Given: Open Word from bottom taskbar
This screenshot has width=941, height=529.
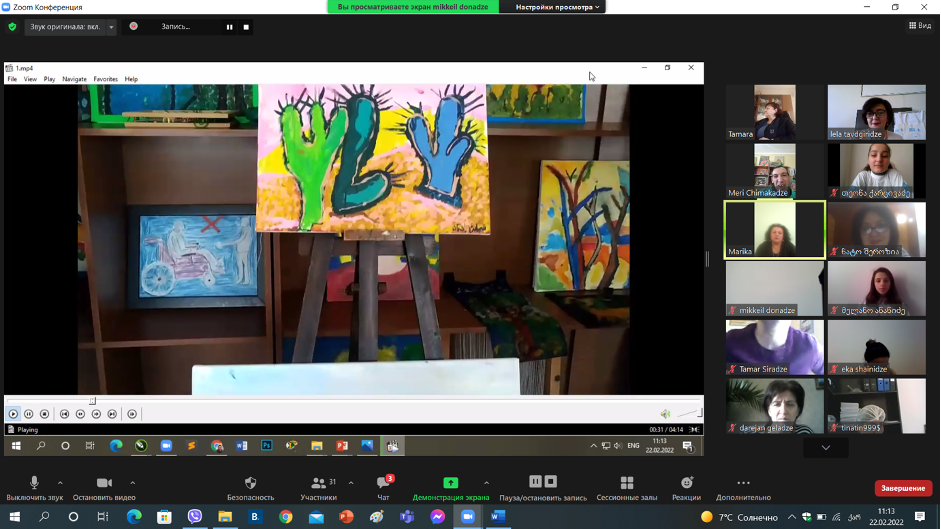Looking at the screenshot, I should [x=498, y=517].
